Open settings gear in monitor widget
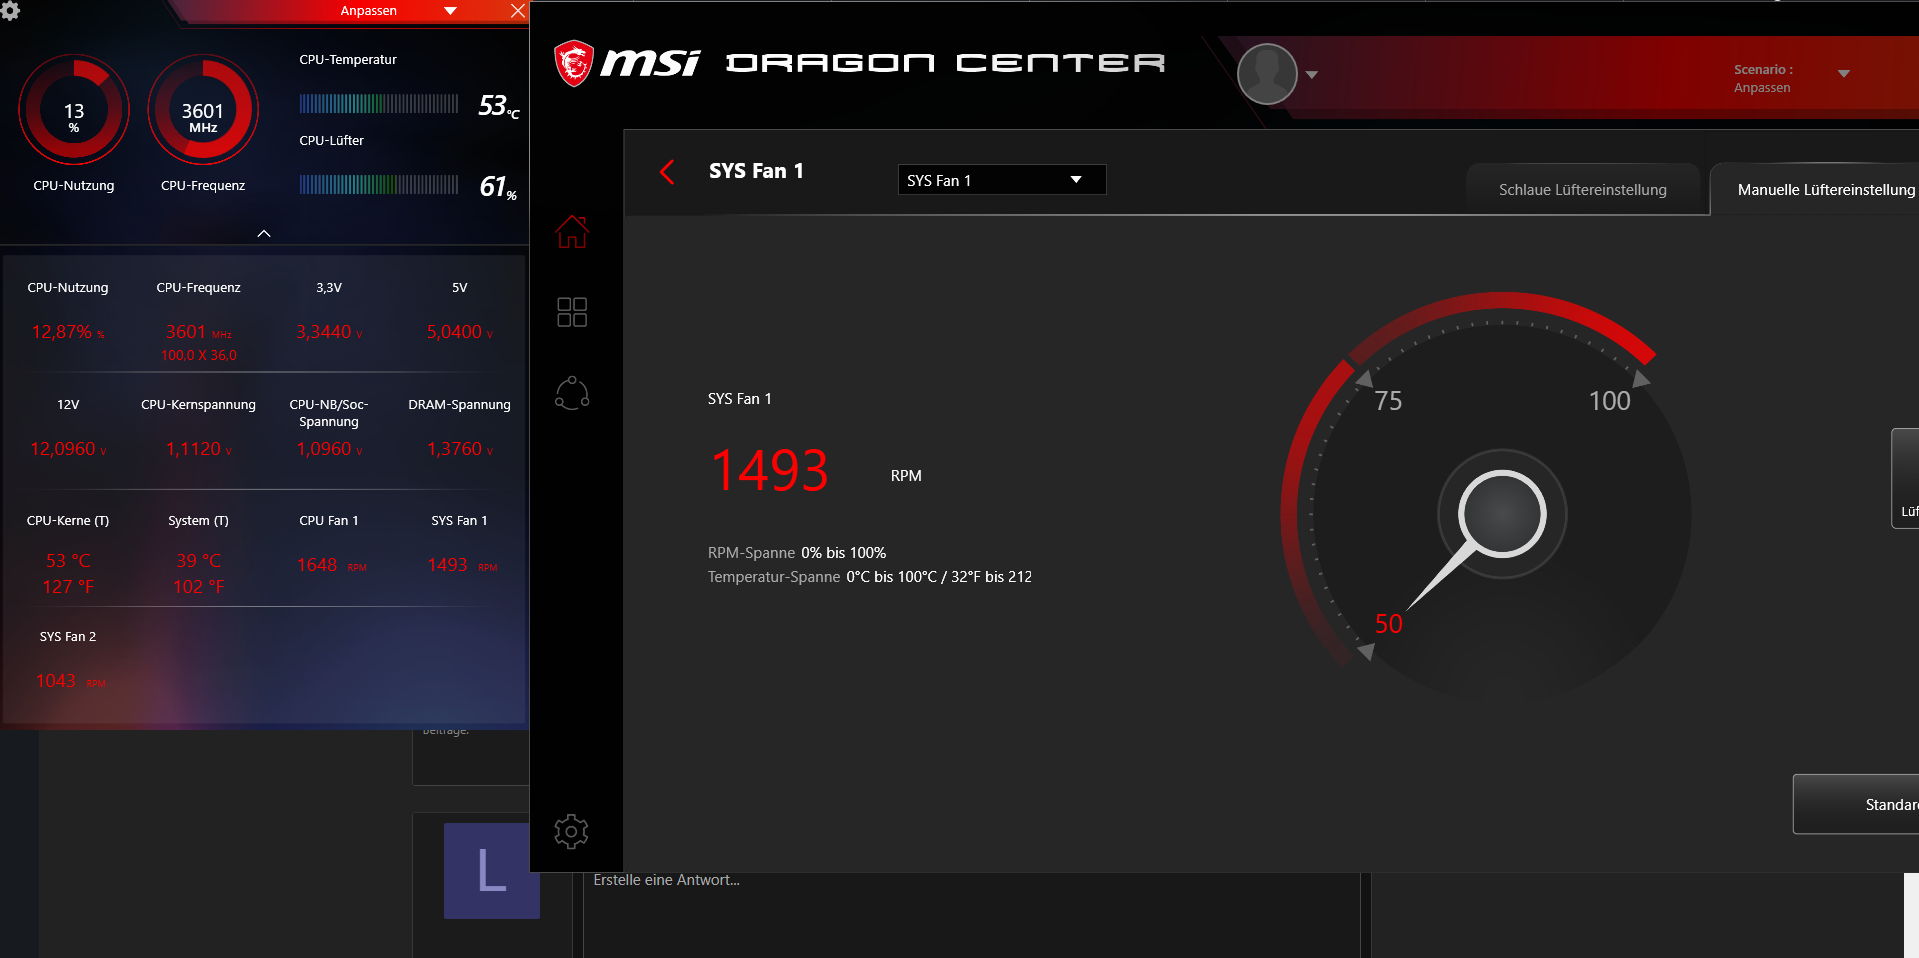The width and height of the screenshot is (1919, 958). tap(10, 10)
